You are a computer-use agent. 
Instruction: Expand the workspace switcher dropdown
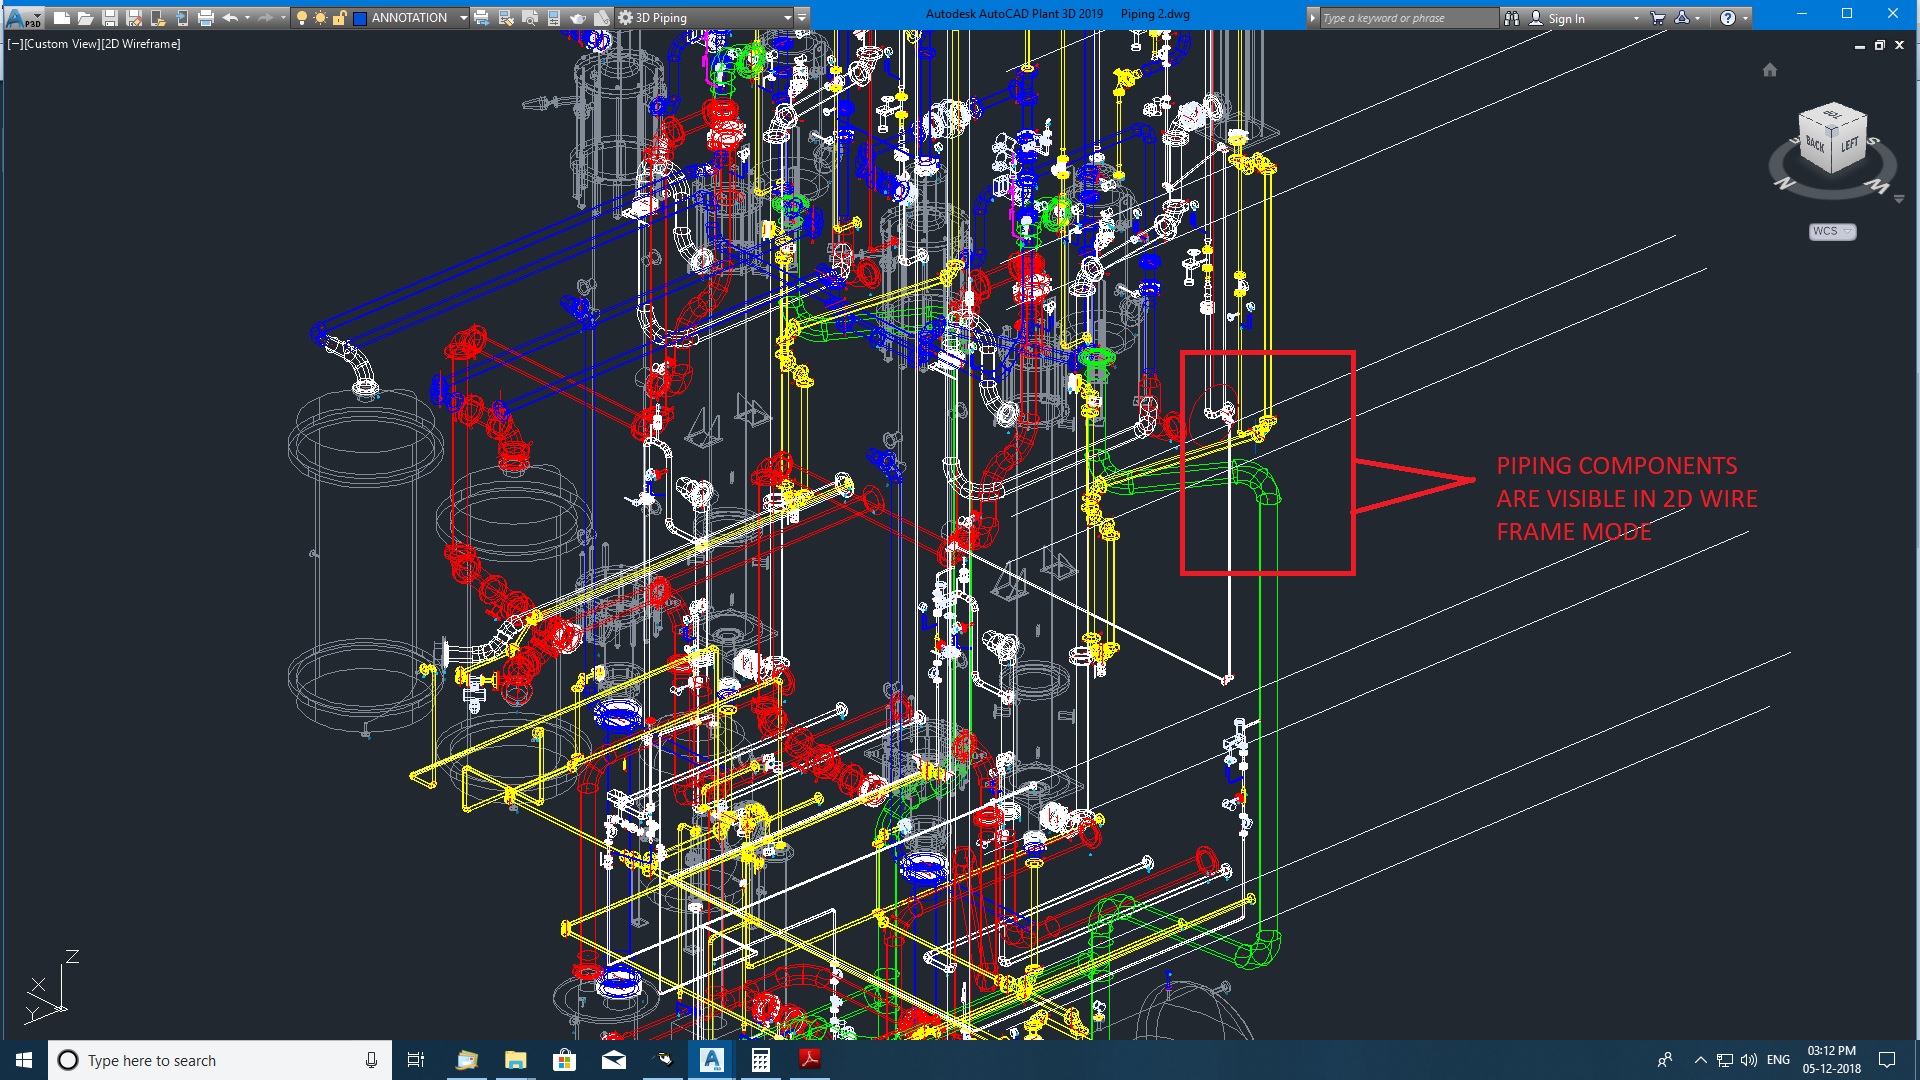786,17
